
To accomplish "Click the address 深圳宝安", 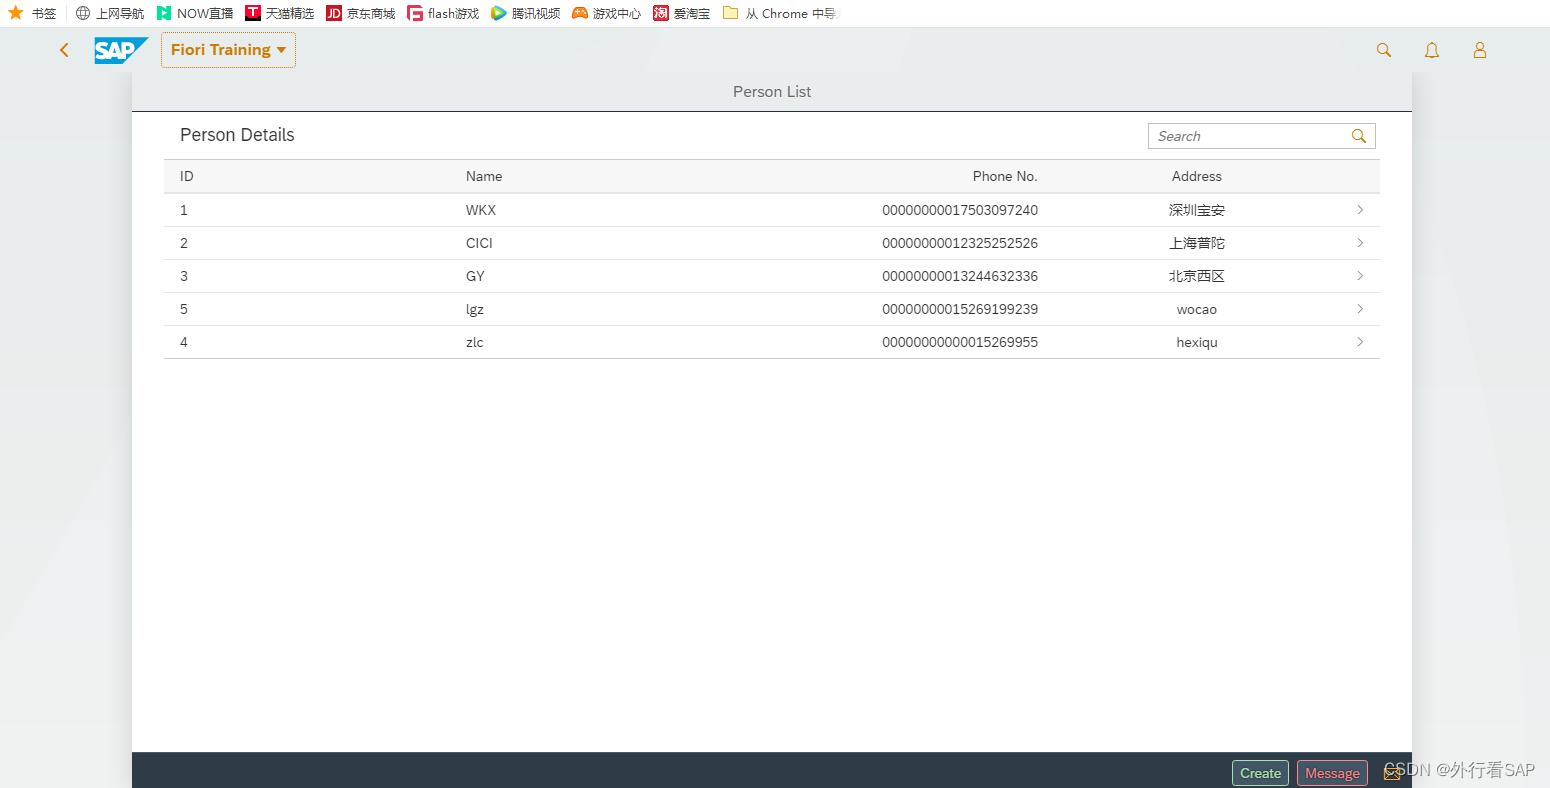I will (x=1197, y=210).
